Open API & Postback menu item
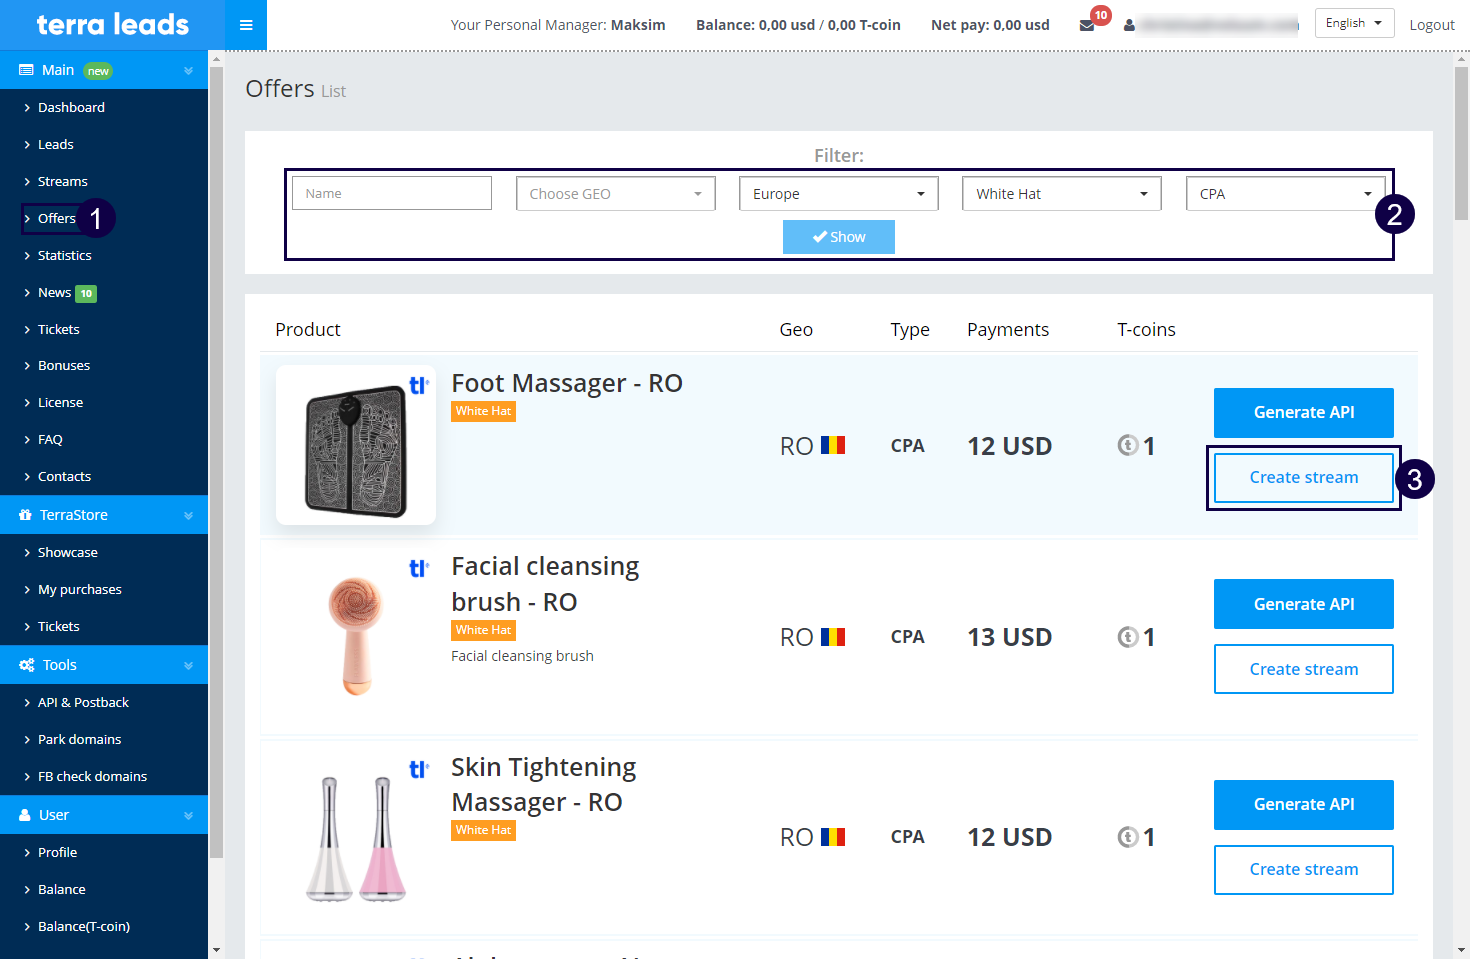Viewport: 1470px width, 959px height. click(x=83, y=703)
